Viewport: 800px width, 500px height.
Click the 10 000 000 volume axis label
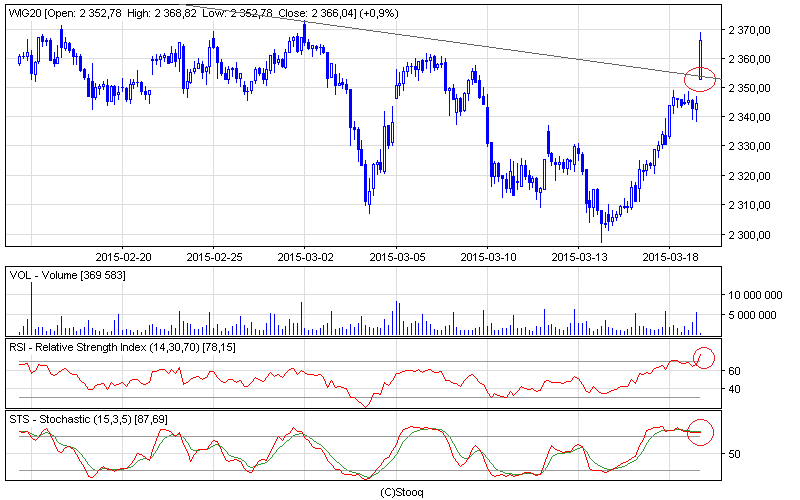(755, 295)
